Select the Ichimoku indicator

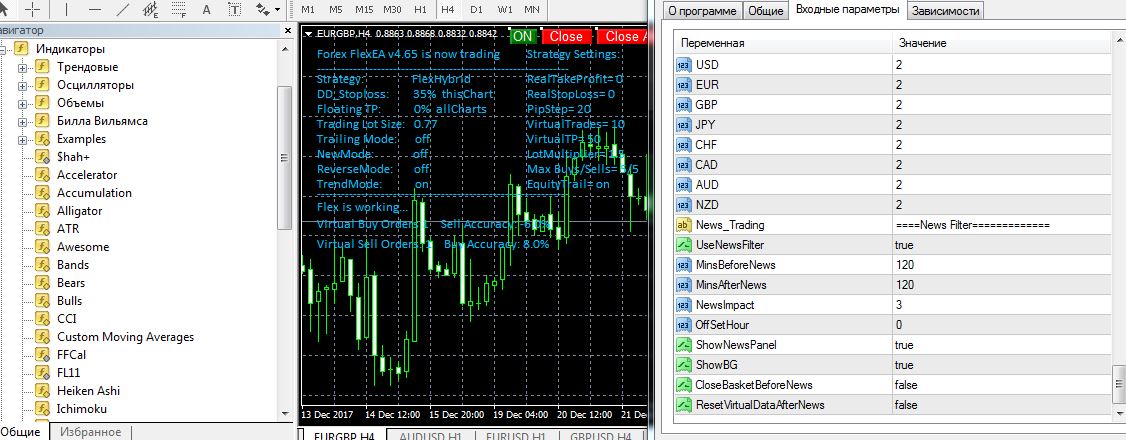82,408
